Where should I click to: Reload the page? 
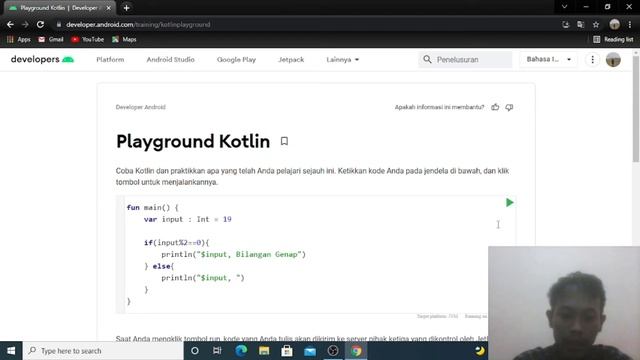coord(40,24)
